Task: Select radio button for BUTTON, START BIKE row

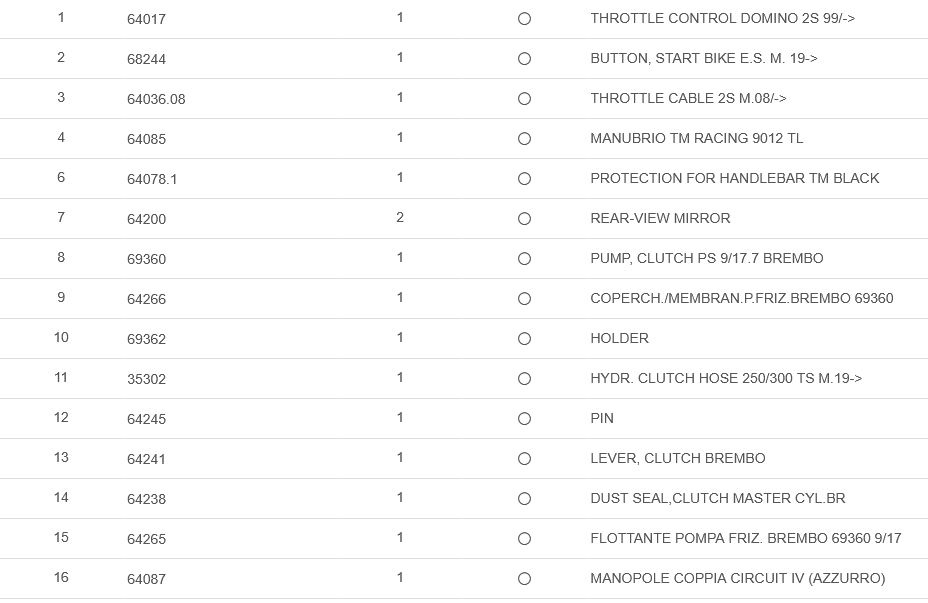Action: click(524, 59)
